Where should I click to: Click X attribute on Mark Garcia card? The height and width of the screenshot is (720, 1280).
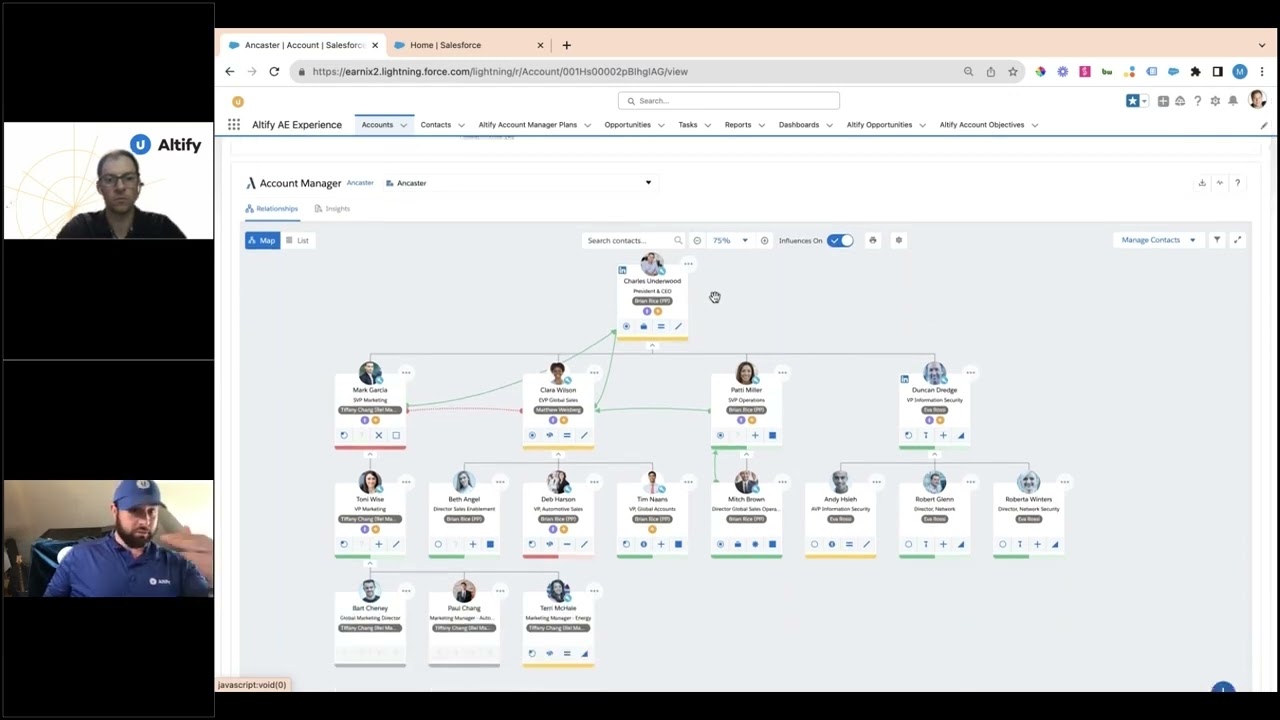[x=378, y=435]
